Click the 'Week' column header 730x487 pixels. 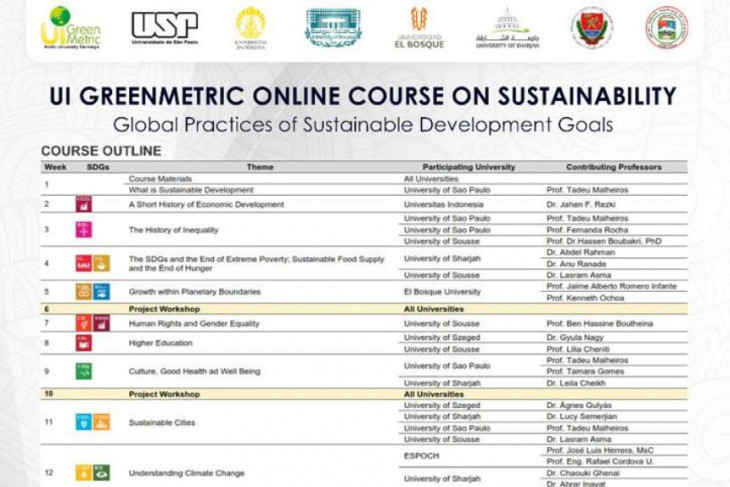55,167
